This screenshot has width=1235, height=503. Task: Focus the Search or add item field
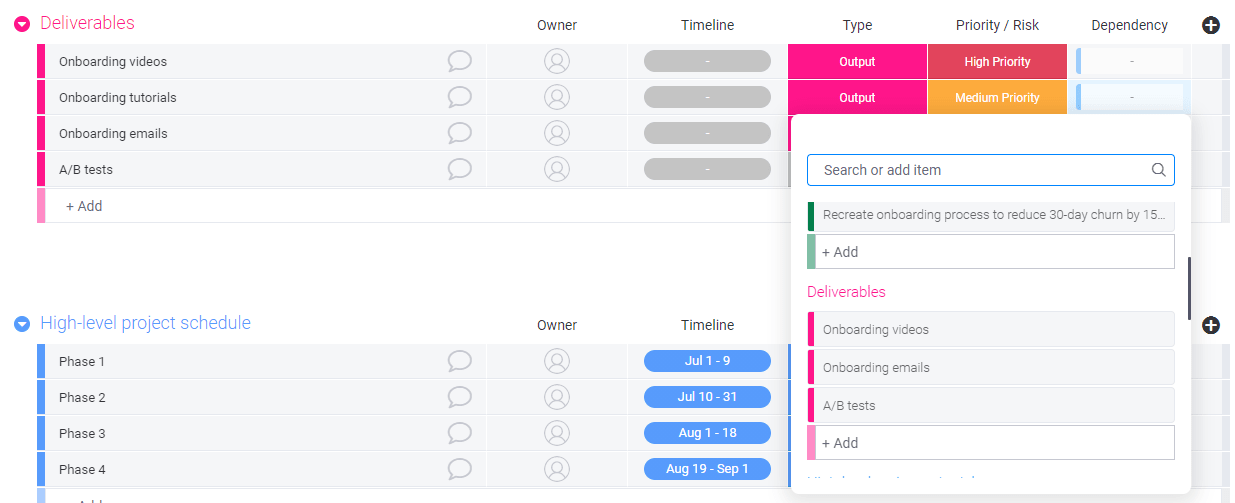click(980, 170)
